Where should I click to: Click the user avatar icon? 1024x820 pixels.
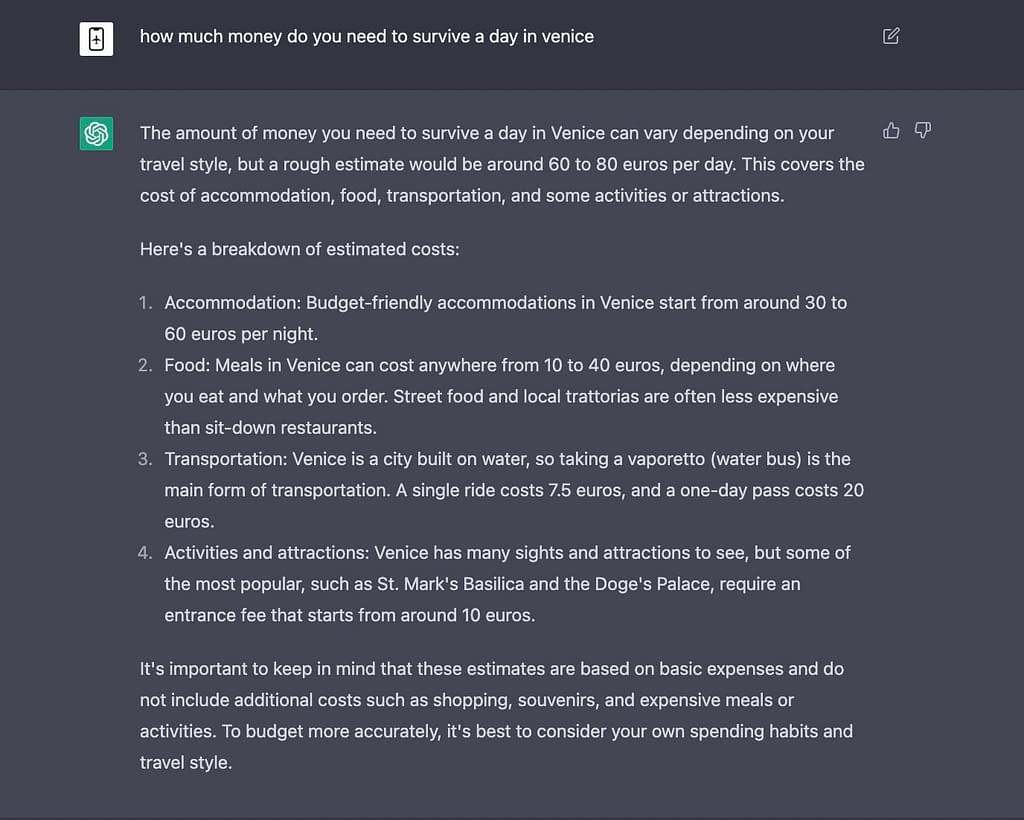pos(96,39)
